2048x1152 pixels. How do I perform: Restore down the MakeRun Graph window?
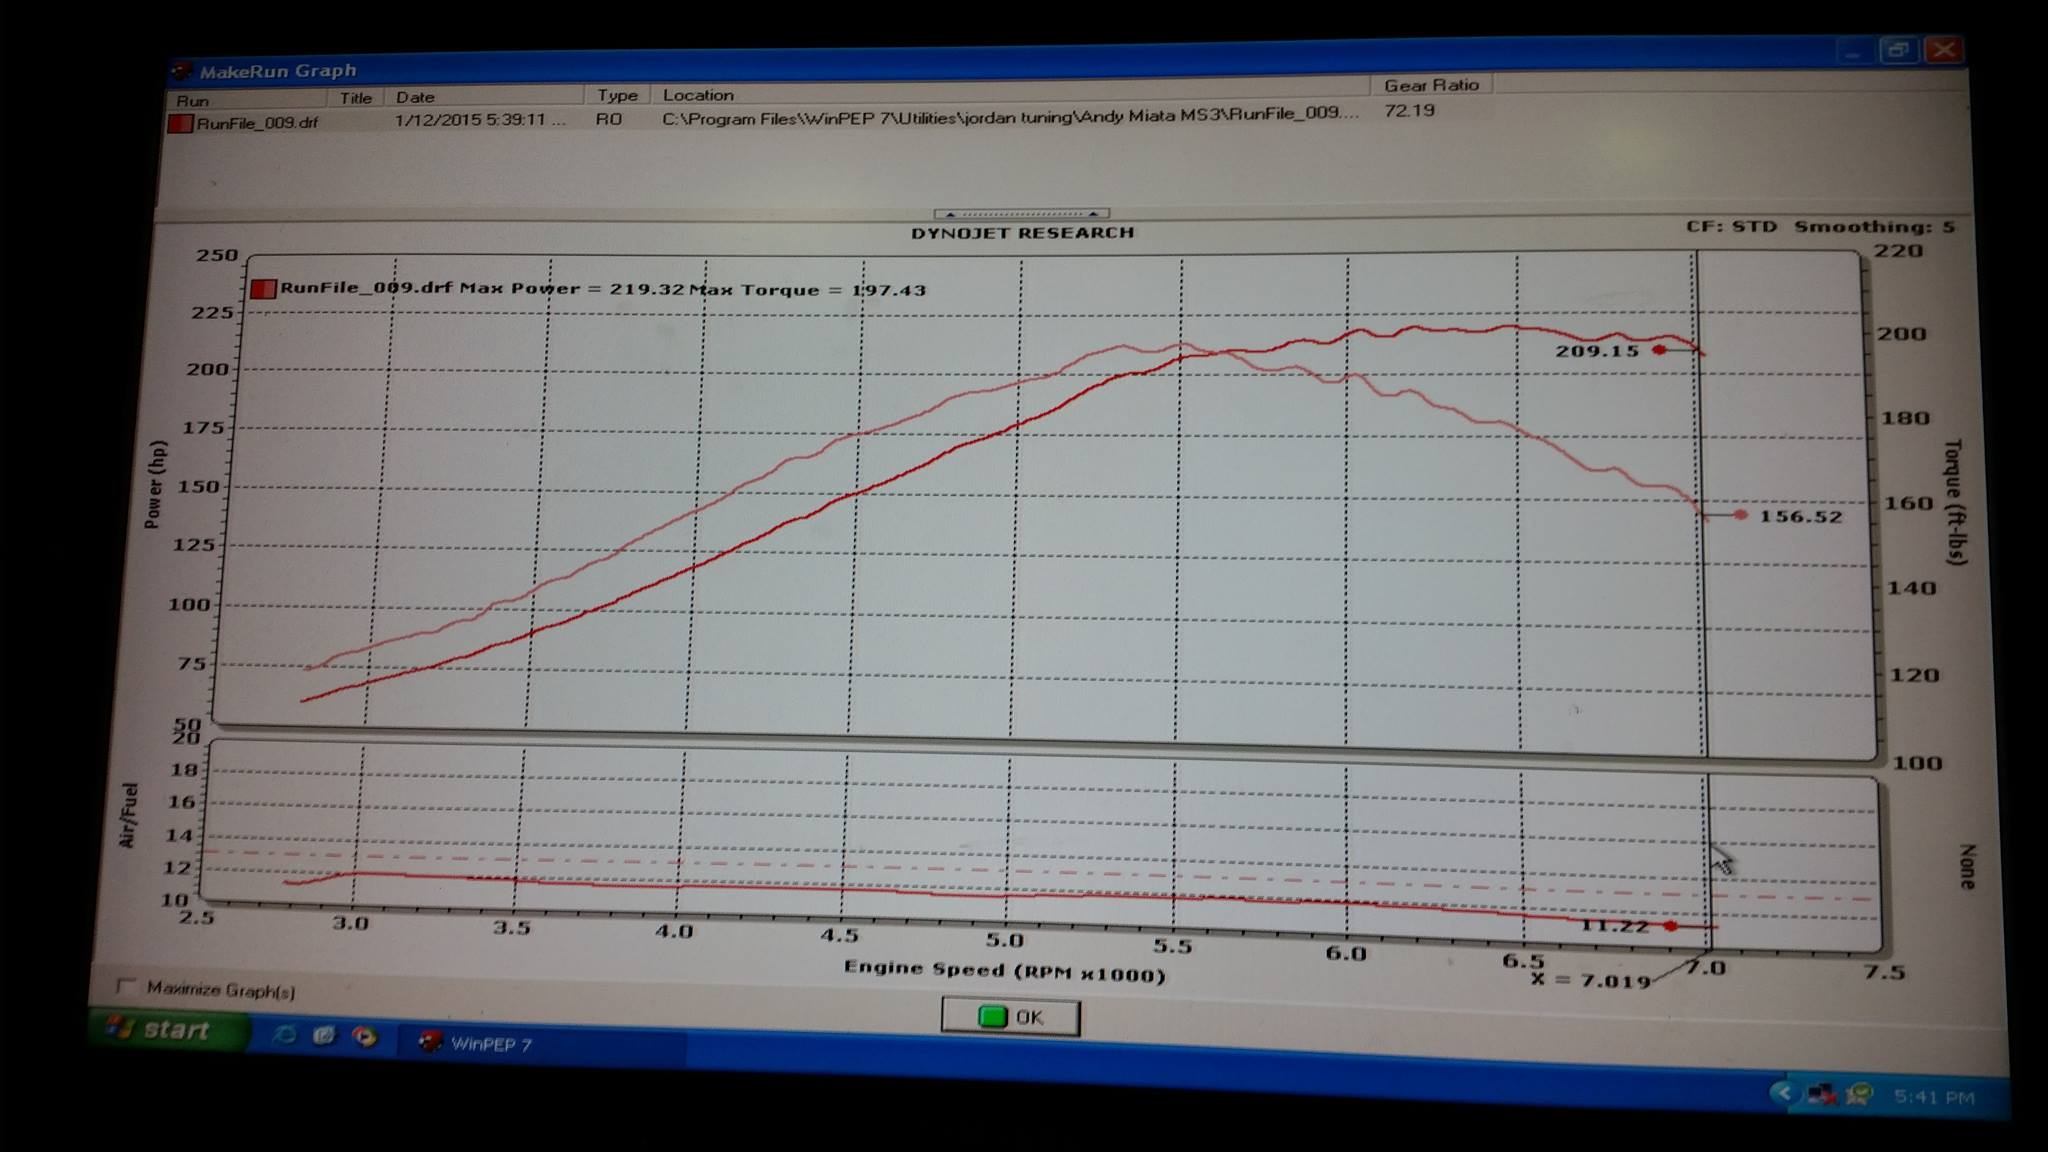click(x=1897, y=50)
